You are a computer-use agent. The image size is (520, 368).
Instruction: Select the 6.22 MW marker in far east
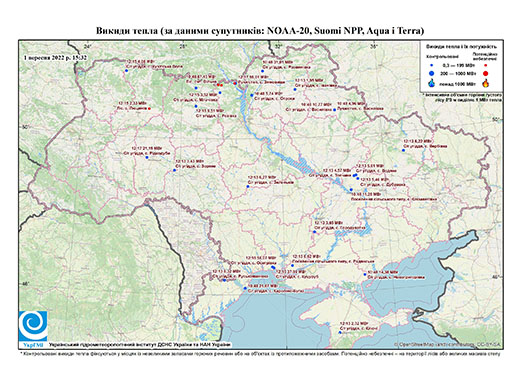tap(403, 150)
